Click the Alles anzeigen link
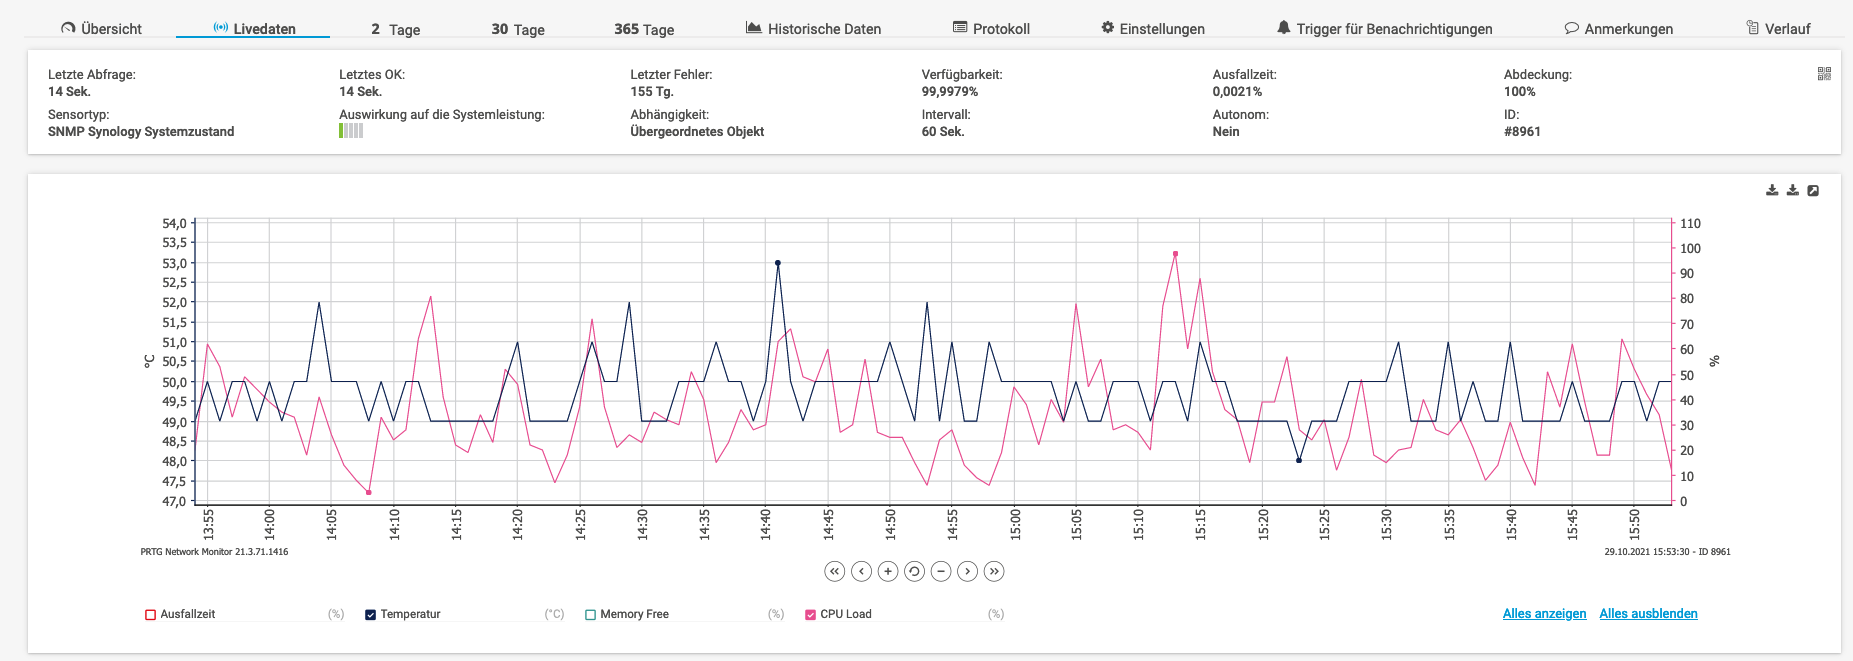Viewport: 1853px width, 661px height. 1544,614
